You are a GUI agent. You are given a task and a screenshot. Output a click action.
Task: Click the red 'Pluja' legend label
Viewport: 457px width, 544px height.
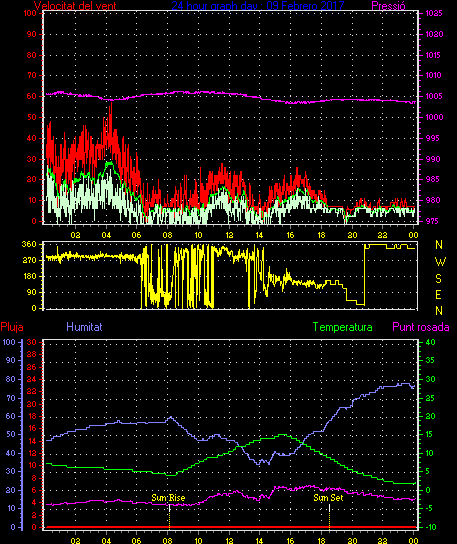[12, 327]
